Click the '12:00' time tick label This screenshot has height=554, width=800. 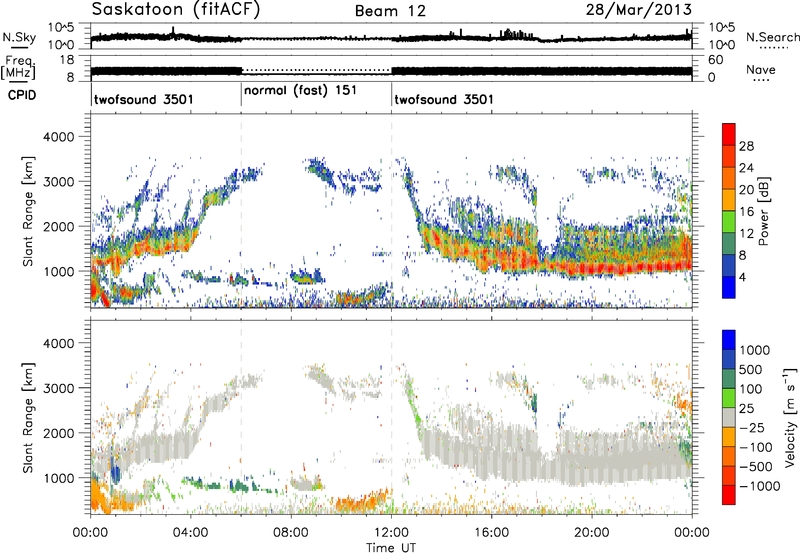pyautogui.click(x=391, y=533)
